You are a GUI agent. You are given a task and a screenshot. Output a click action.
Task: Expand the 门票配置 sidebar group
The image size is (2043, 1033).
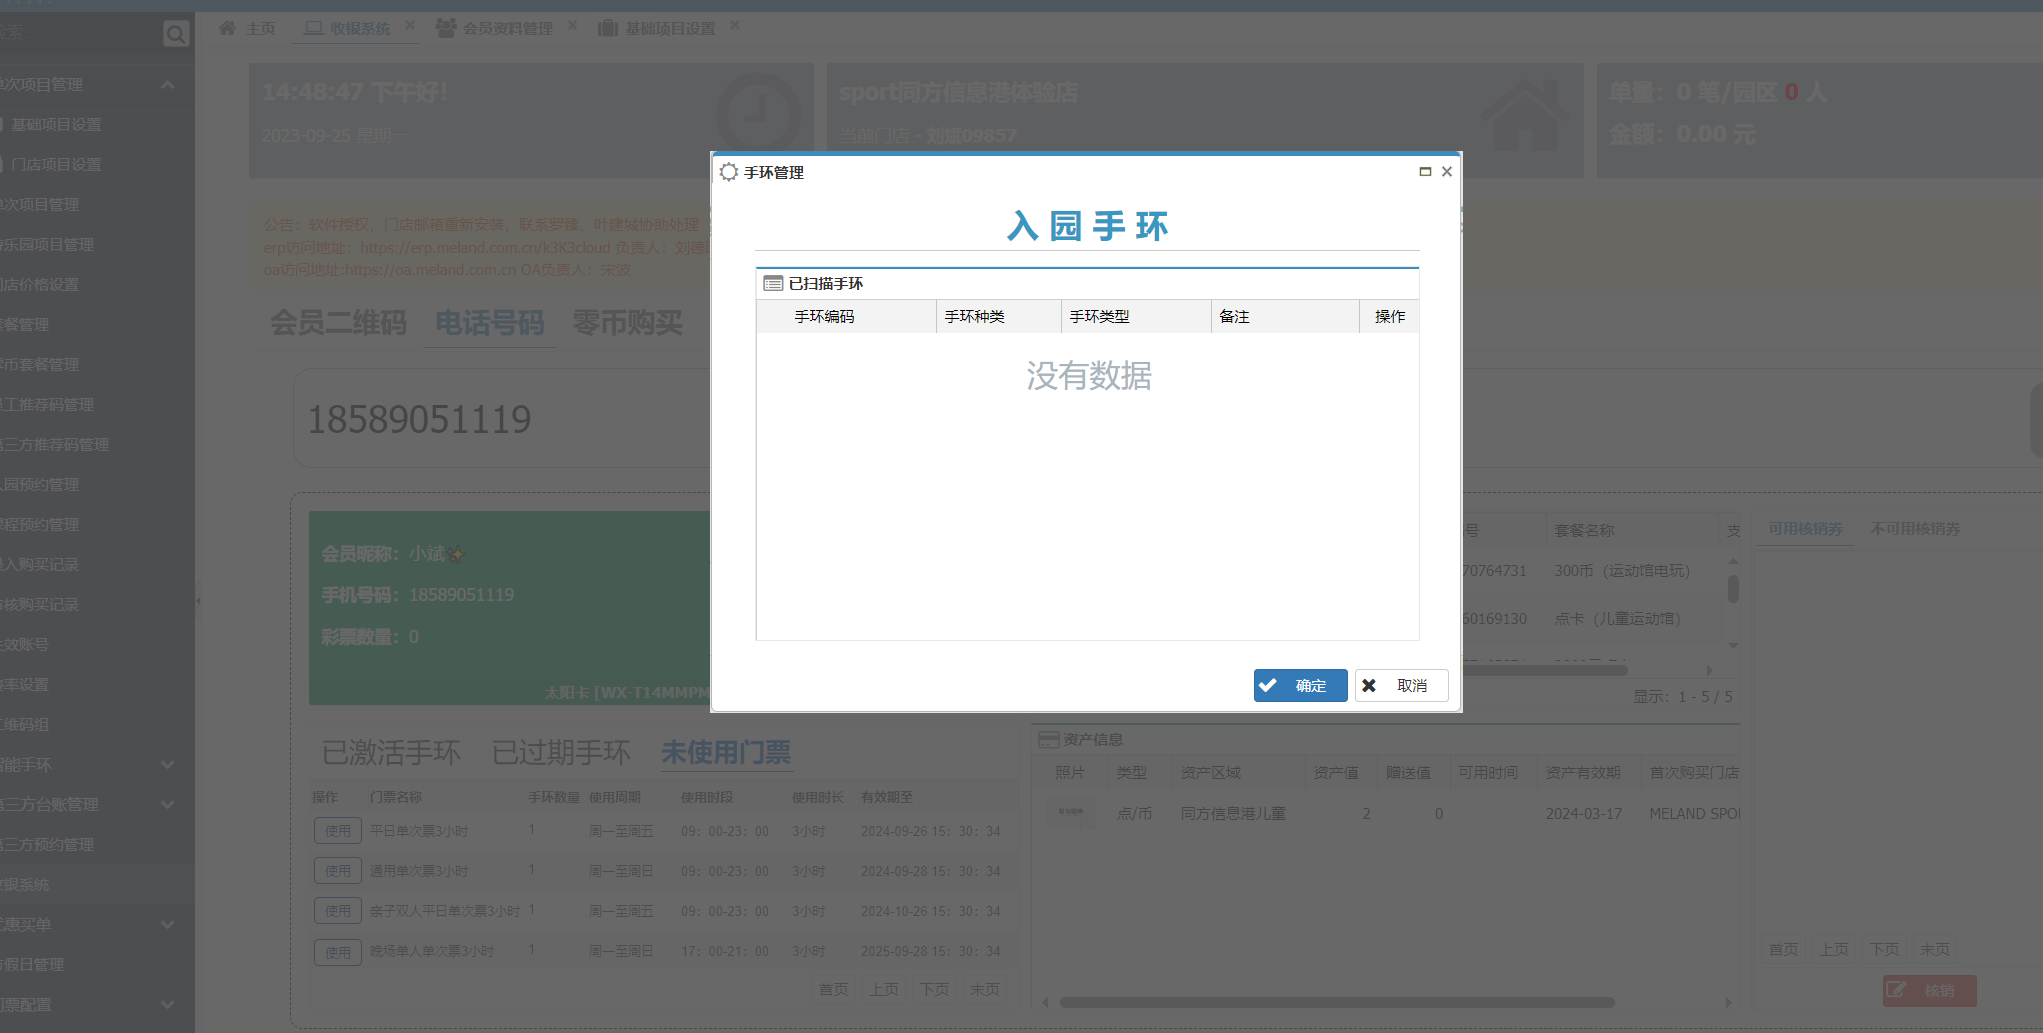[x=167, y=1005]
